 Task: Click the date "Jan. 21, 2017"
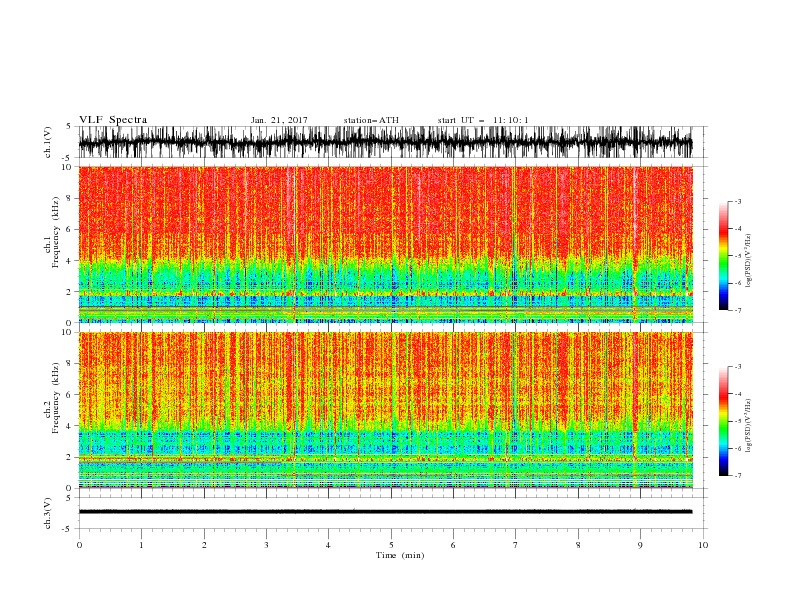point(279,120)
